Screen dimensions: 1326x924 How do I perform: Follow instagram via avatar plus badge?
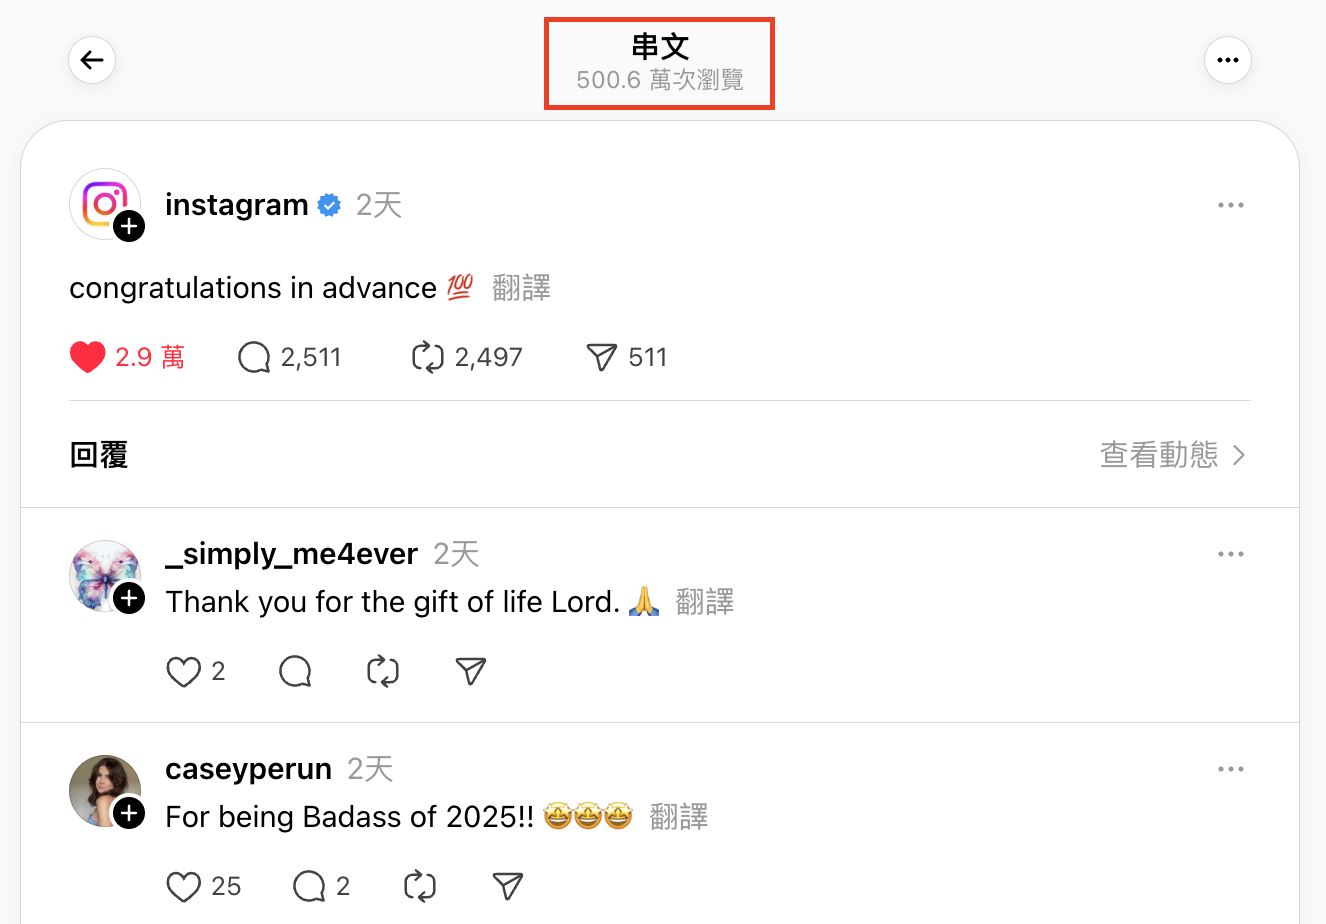click(129, 227)
